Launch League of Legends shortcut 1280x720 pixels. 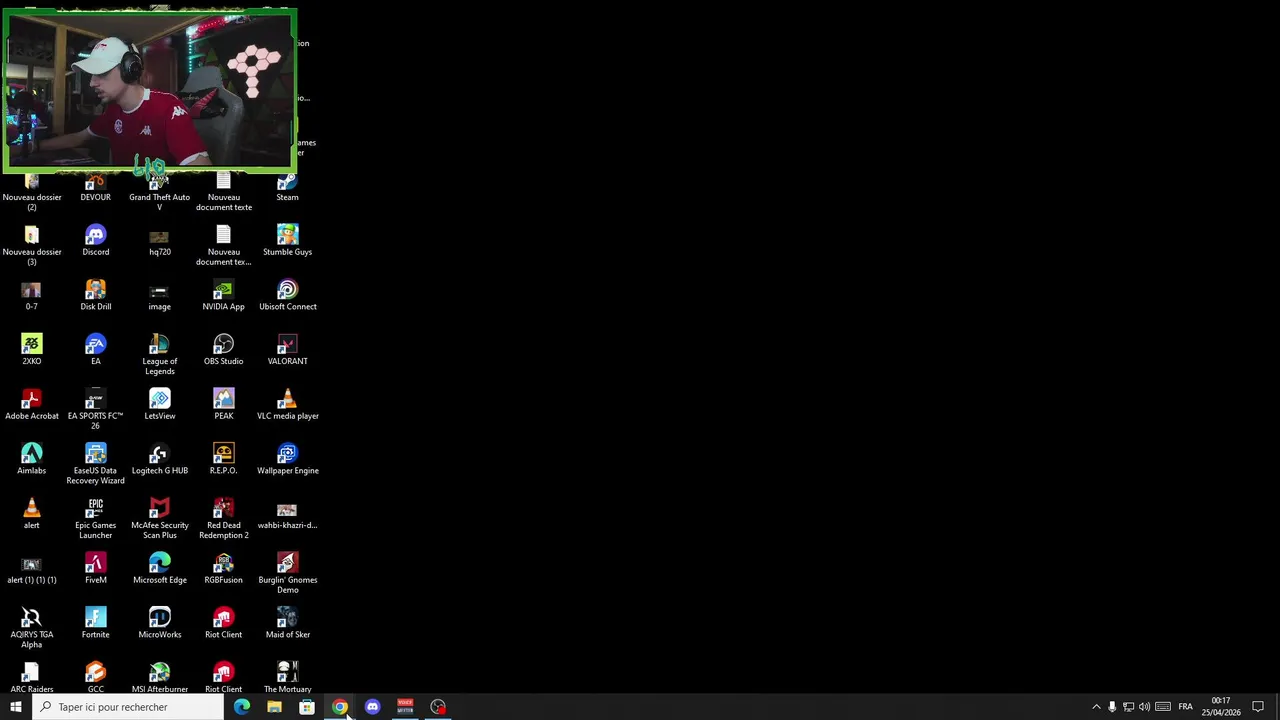pyautogui.click(x=159, y=355)
